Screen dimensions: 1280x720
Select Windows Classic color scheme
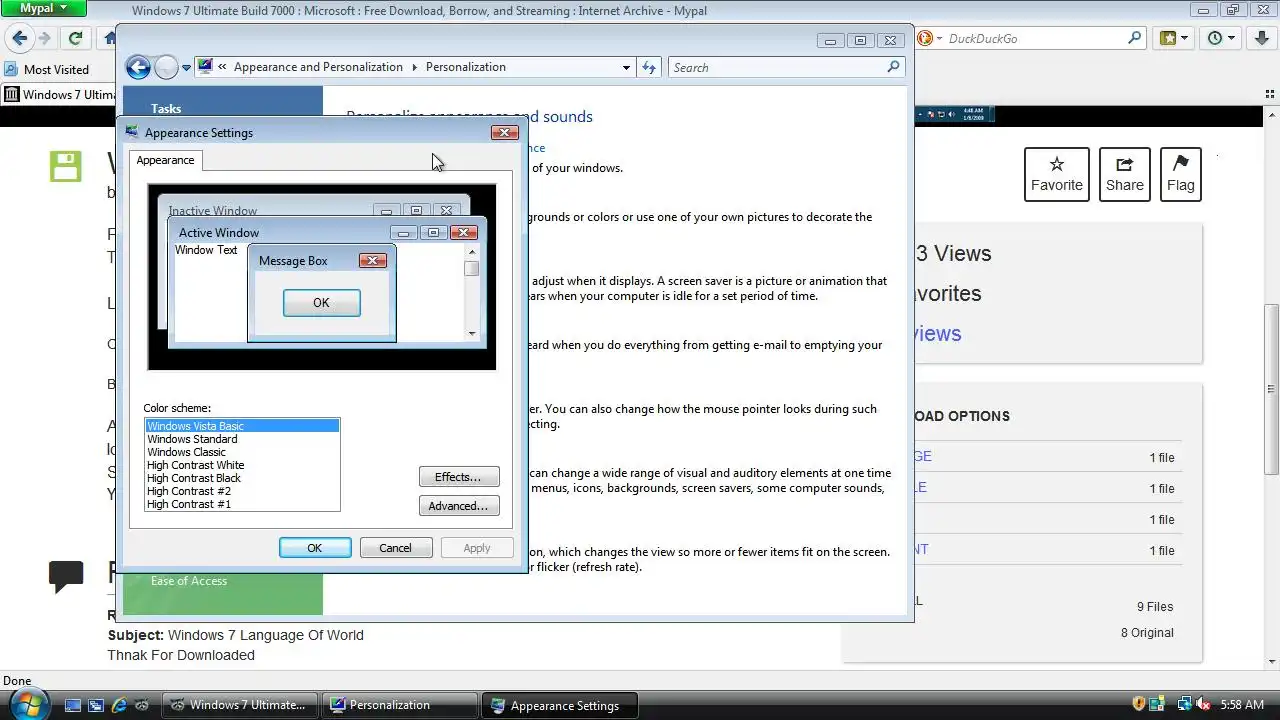243,452
